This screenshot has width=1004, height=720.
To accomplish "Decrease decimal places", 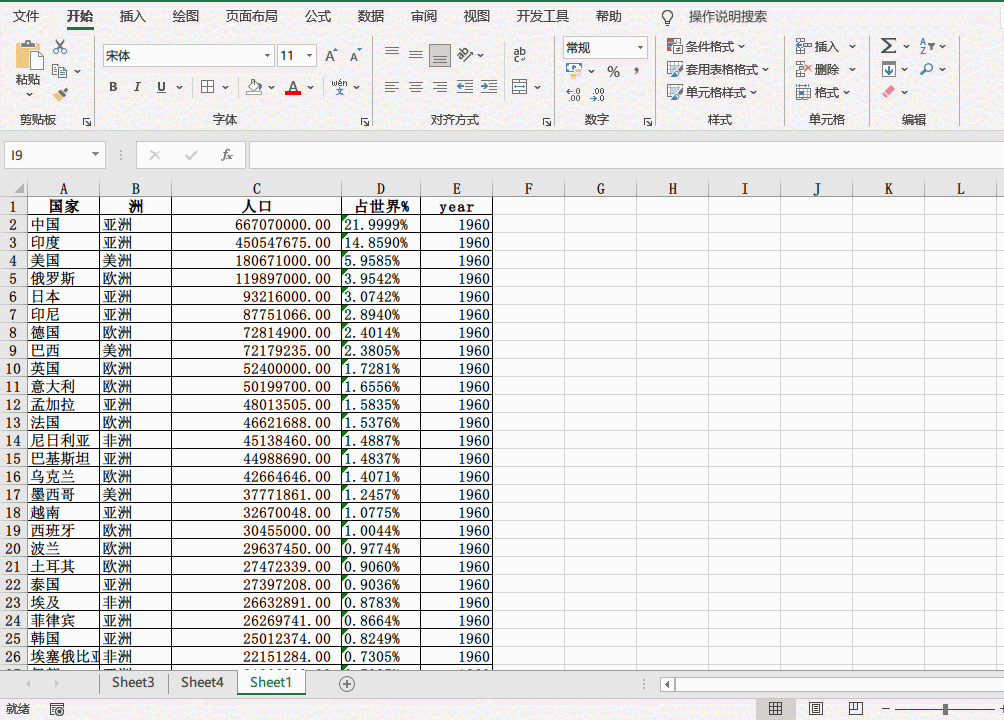I will (597, 95).
